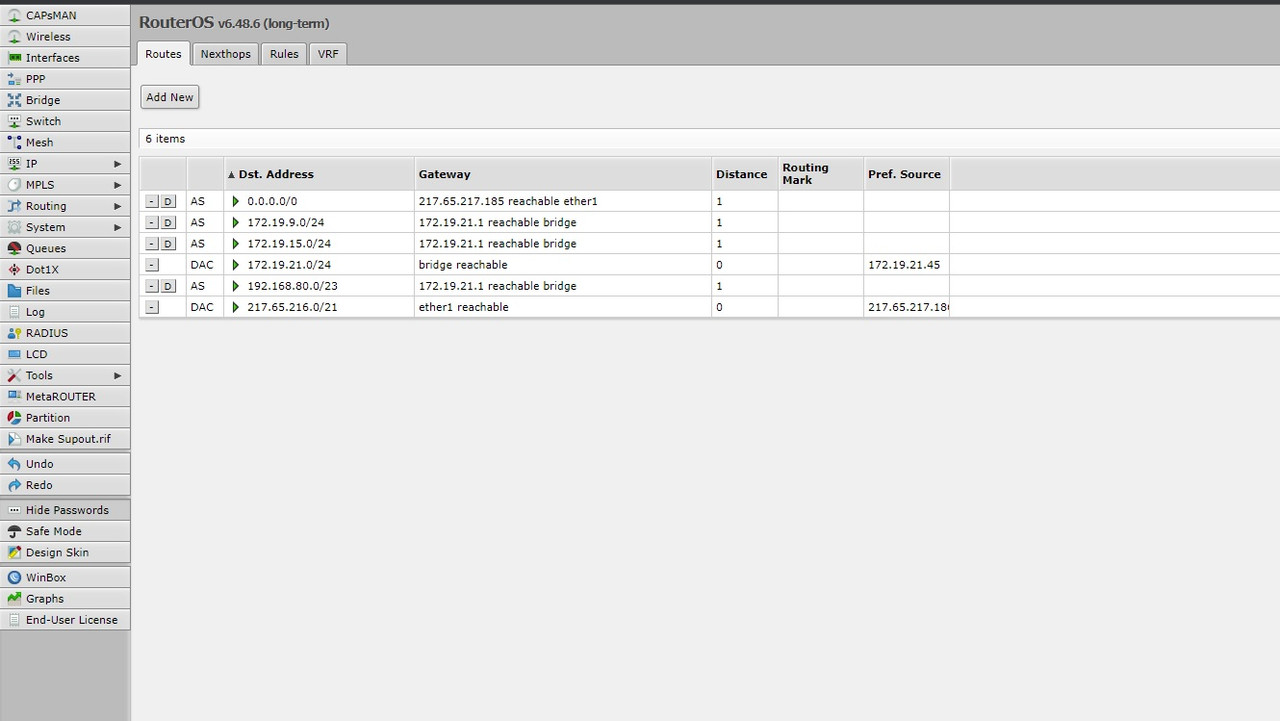The image size is (1280, 721).
Task: Disable the 172.19.9.0/24 route
Action: coord(168,223)
